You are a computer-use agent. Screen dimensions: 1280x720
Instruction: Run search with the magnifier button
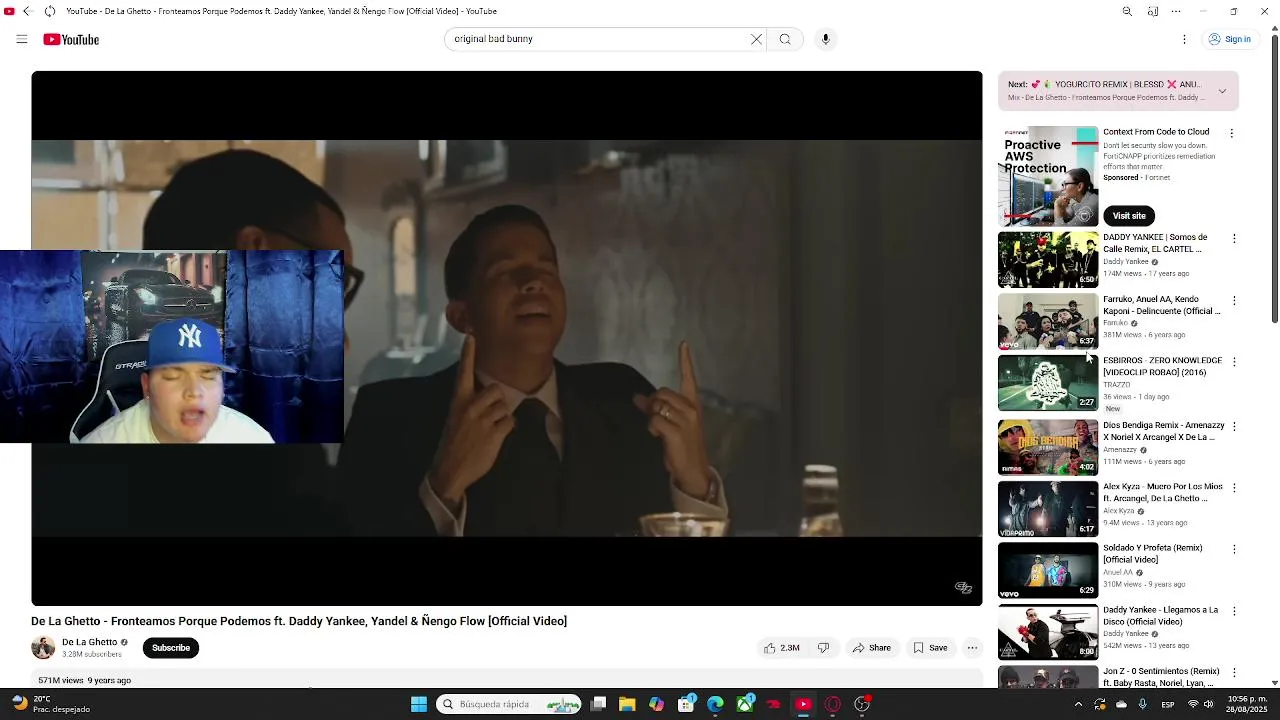click(785, 39)
